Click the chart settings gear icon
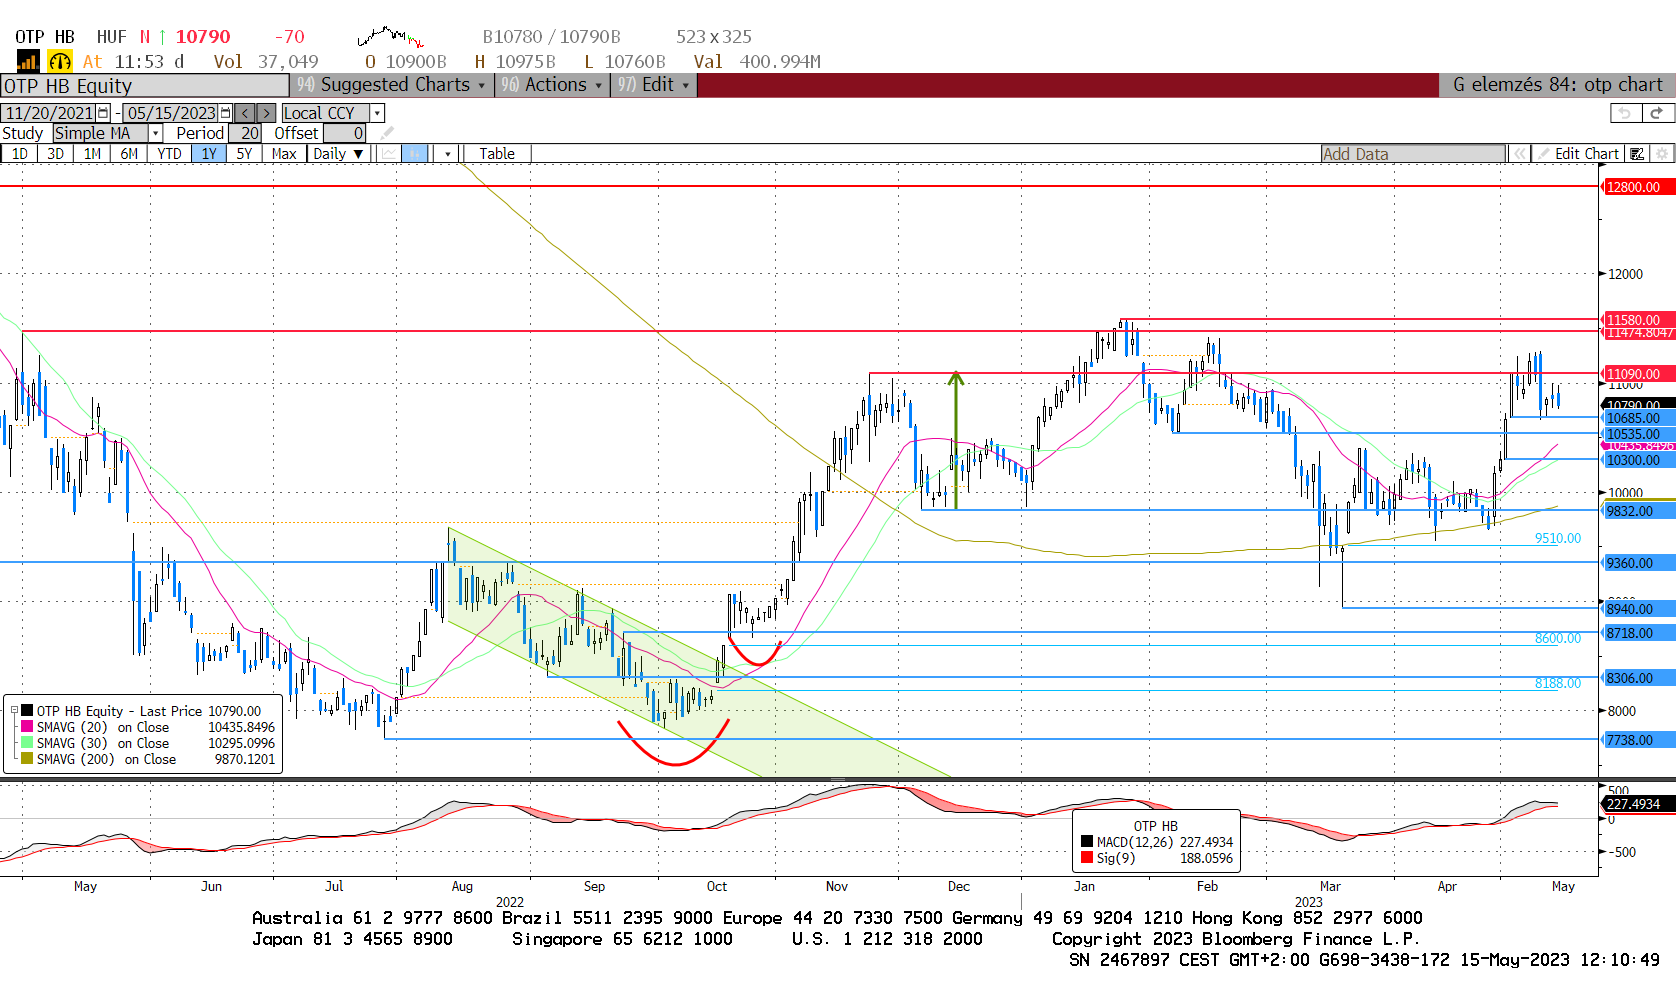Image resolution: width=1676 pixels, height=1003 pixels. click(x=1662, y=154)
